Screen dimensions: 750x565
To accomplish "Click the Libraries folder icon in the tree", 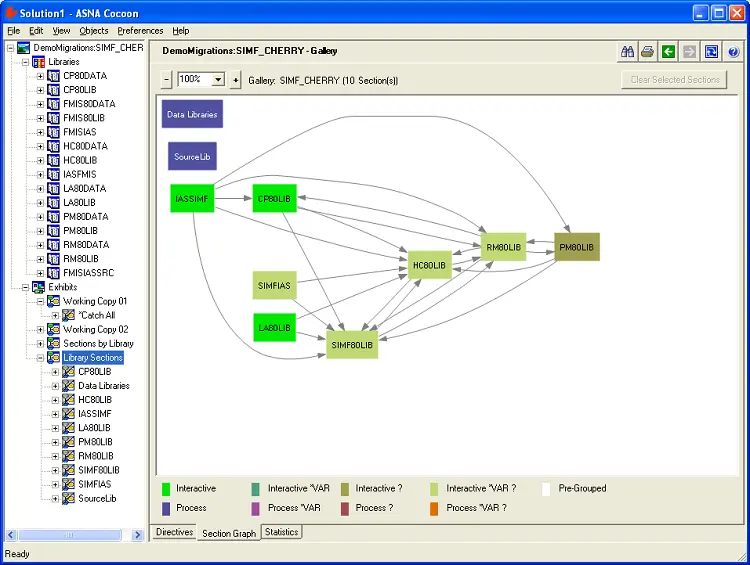I will pyautogui.click(x=39, y=62).
